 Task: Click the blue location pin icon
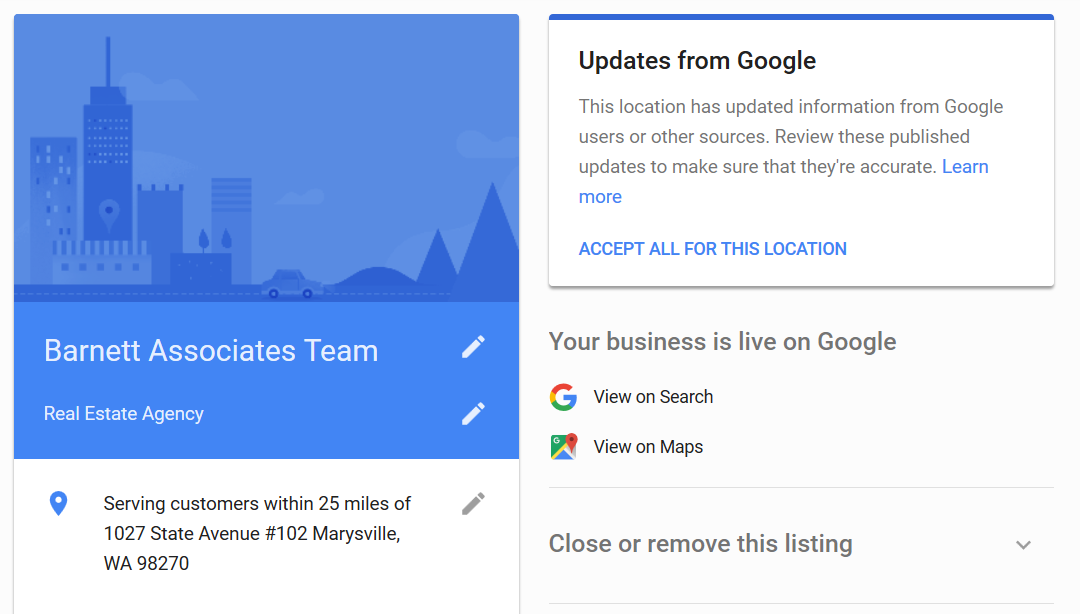(59, 504)
